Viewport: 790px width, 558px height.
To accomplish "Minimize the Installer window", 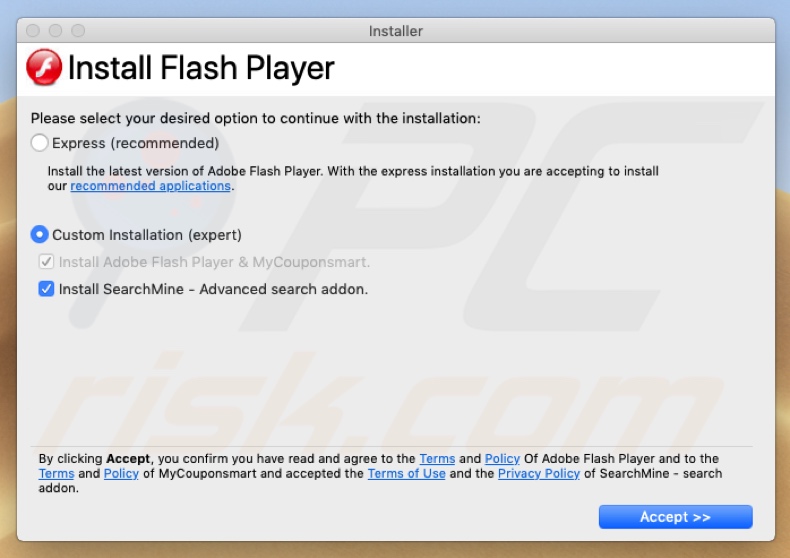I will [x=56, y=31].
